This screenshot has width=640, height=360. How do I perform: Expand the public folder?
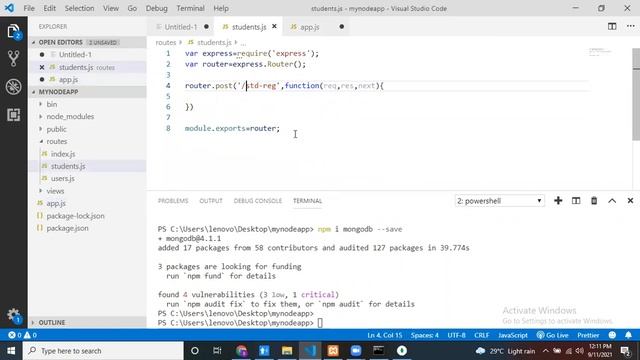click(56, 129)
